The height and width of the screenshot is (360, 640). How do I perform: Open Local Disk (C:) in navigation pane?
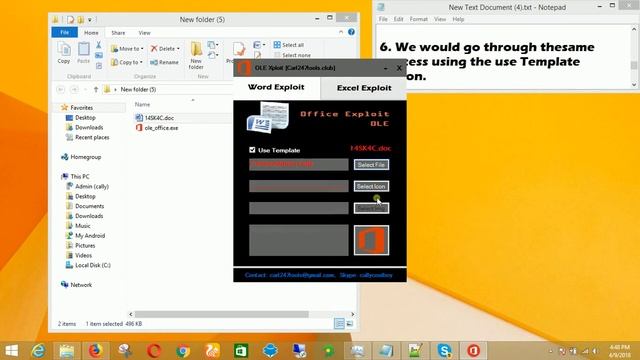(93, 265)
